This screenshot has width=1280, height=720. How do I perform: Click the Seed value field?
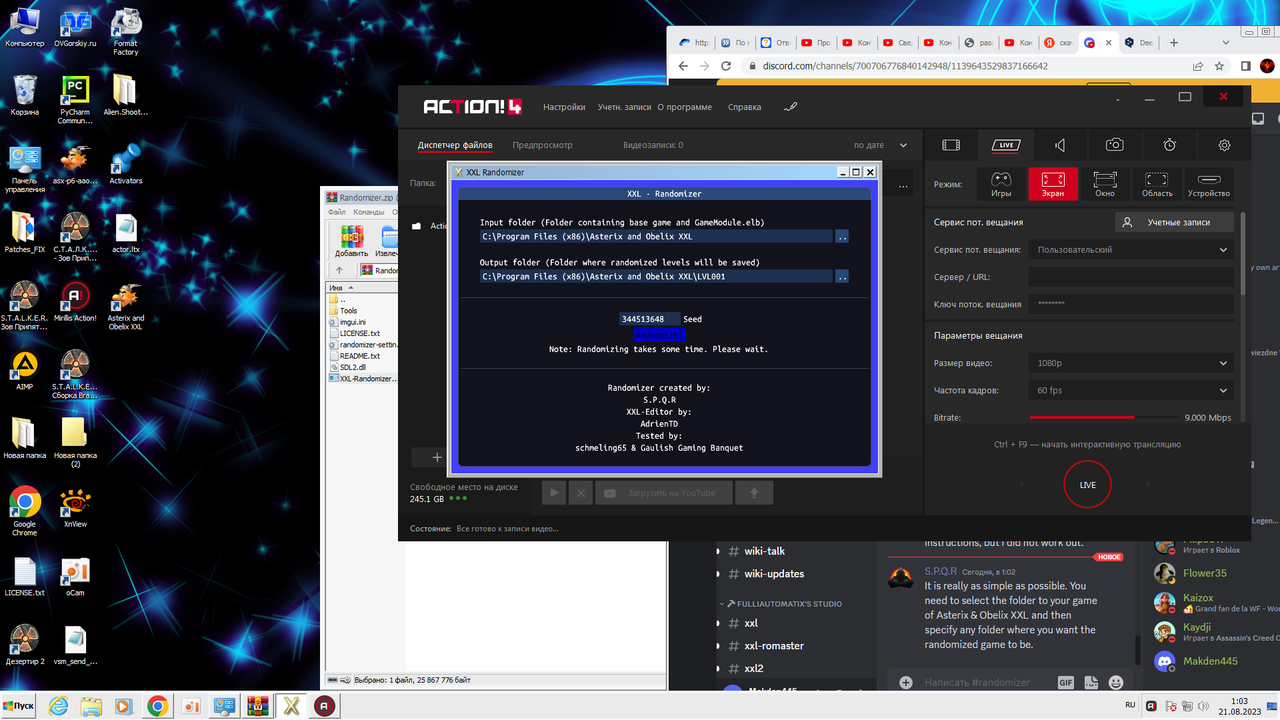[x=649, y=319]
